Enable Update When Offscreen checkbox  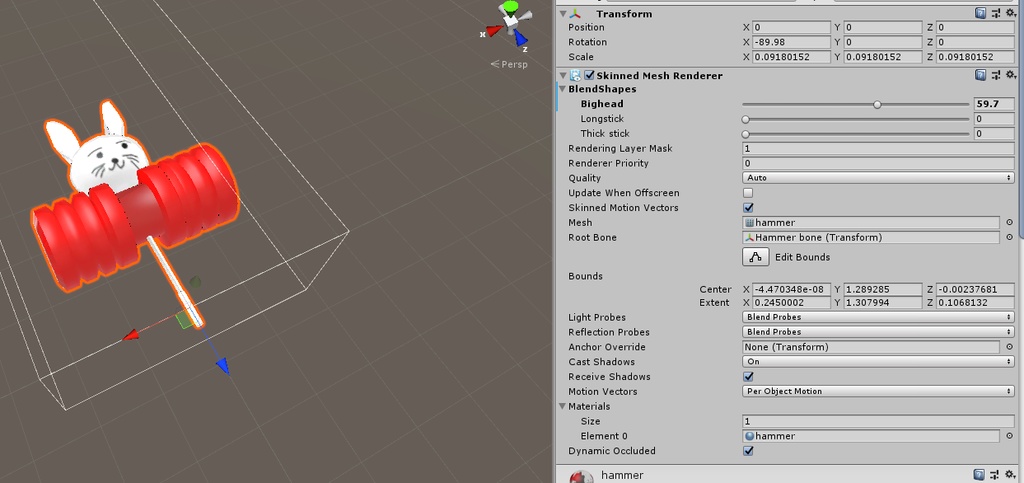[748, 193]
